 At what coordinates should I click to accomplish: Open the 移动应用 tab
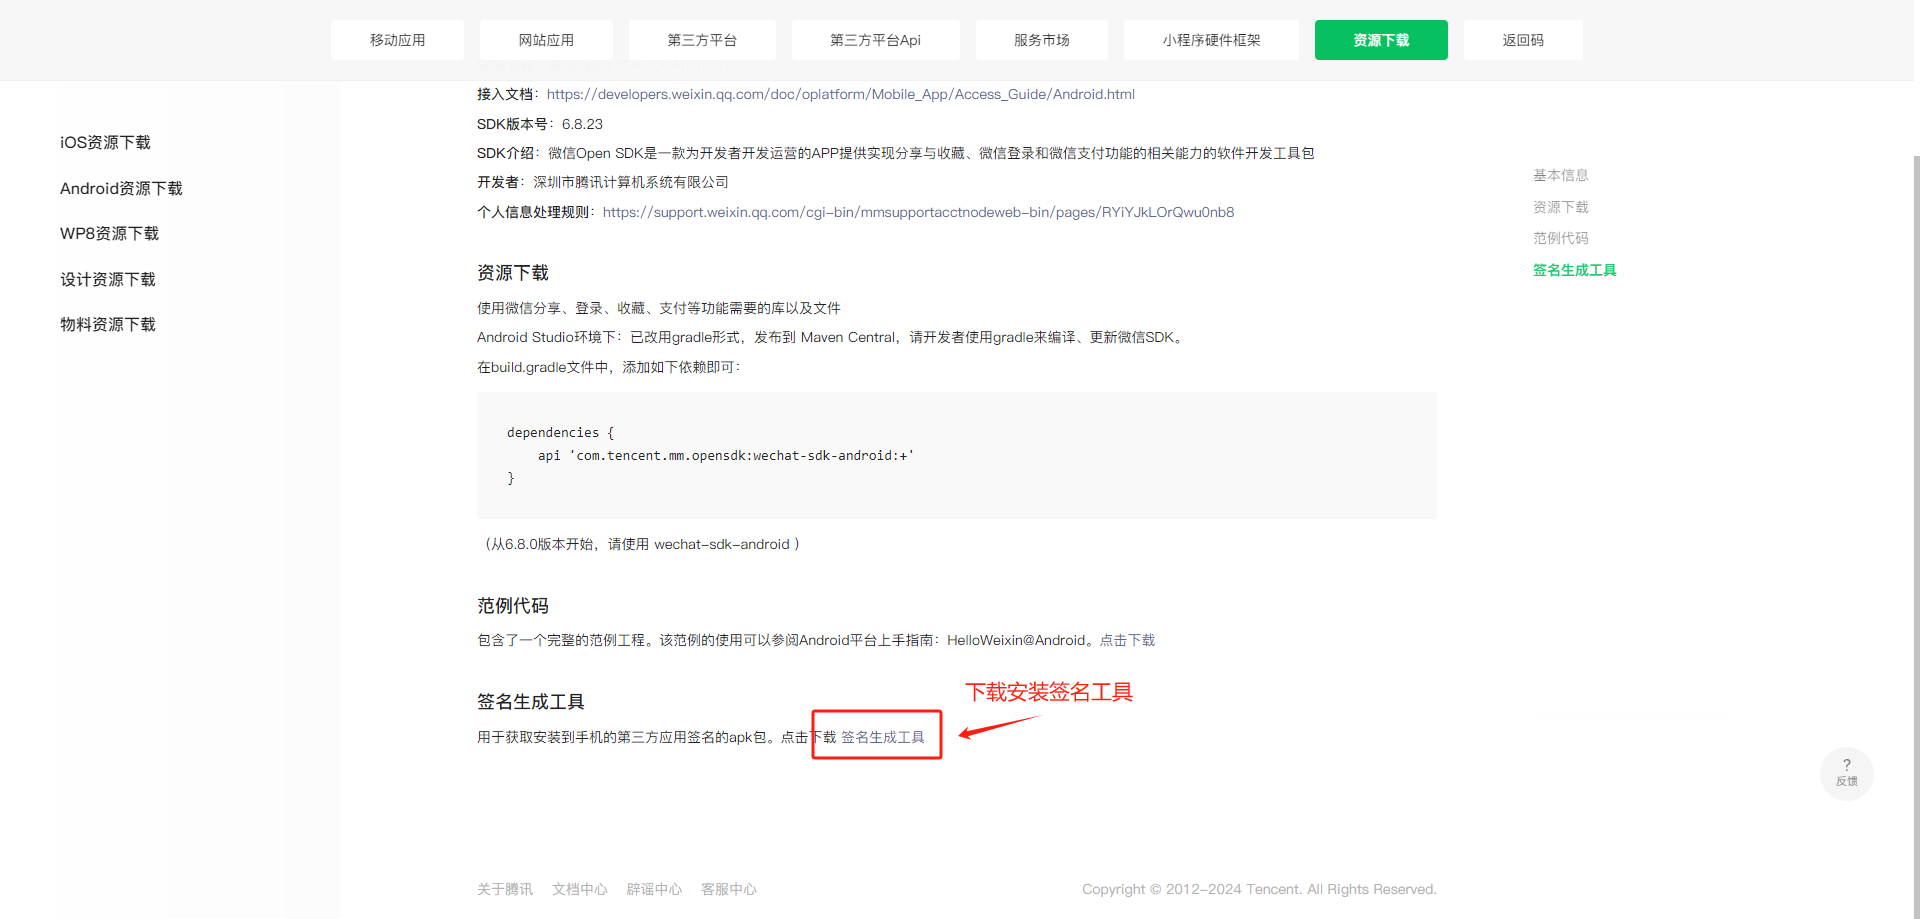click(397, 40)
